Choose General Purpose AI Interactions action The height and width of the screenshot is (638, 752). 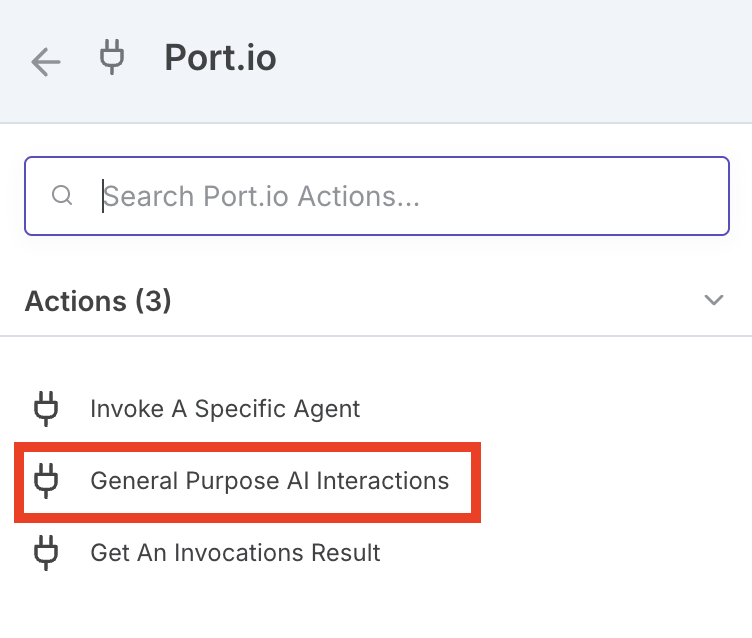point(269,480)
